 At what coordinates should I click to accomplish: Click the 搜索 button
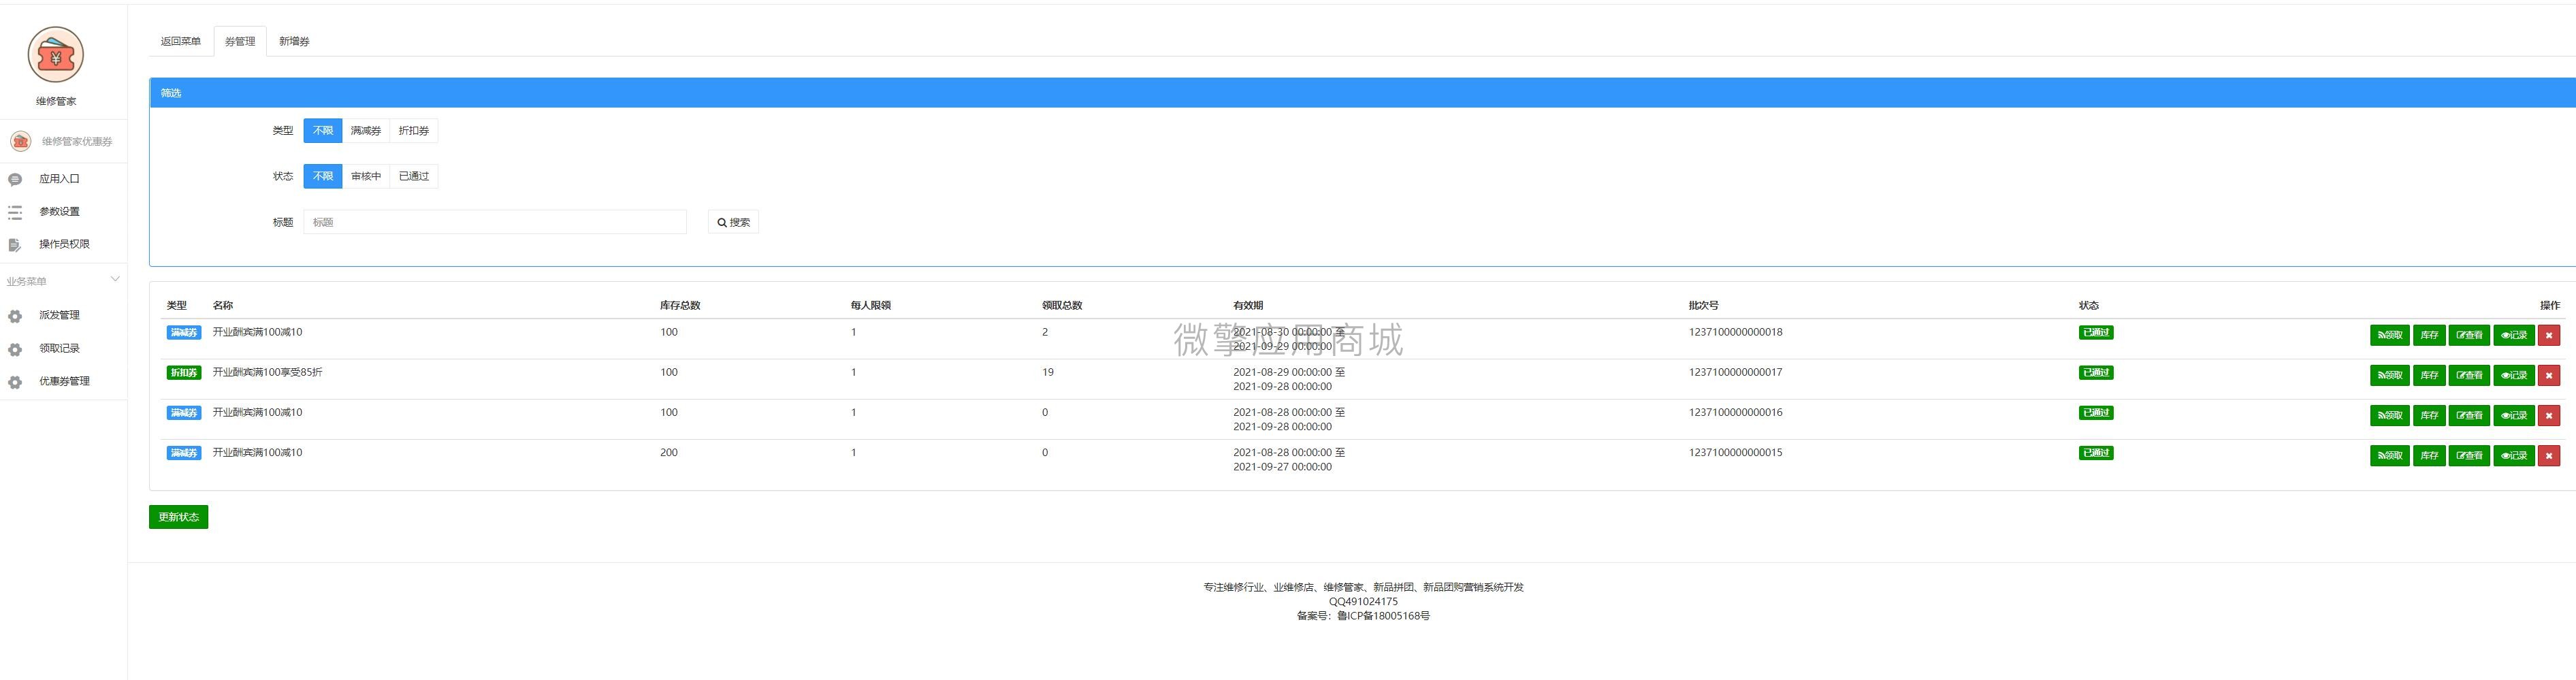[x=733, y=222]
